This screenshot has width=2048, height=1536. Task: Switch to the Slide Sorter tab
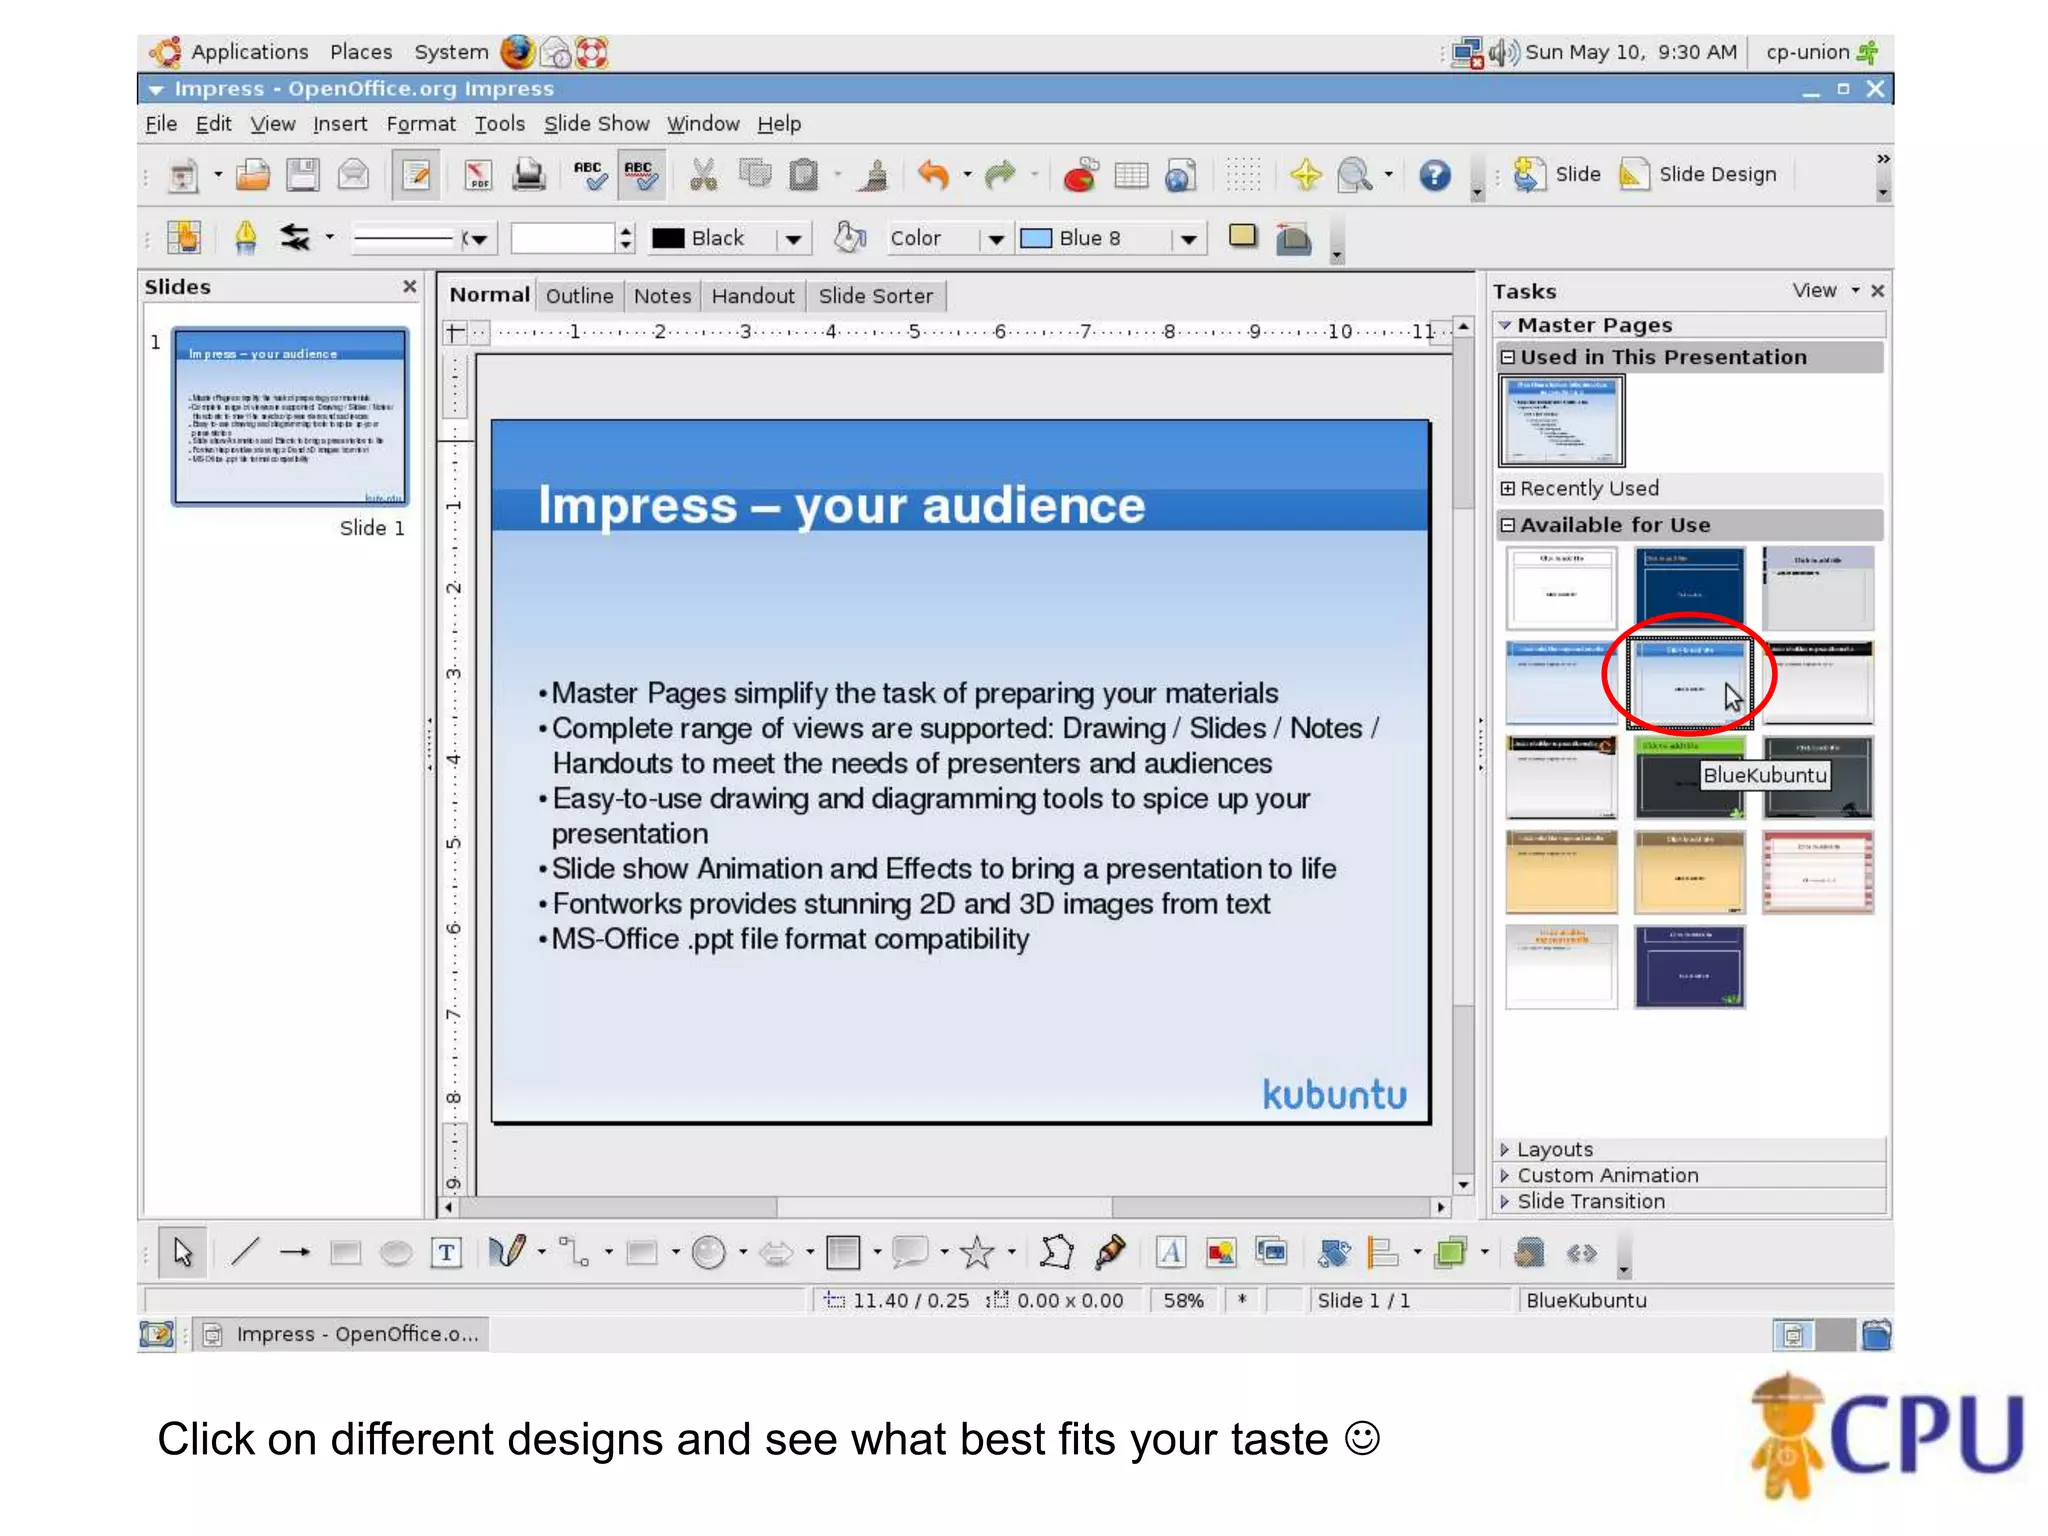pyautogui.click(x=875, y=296)
